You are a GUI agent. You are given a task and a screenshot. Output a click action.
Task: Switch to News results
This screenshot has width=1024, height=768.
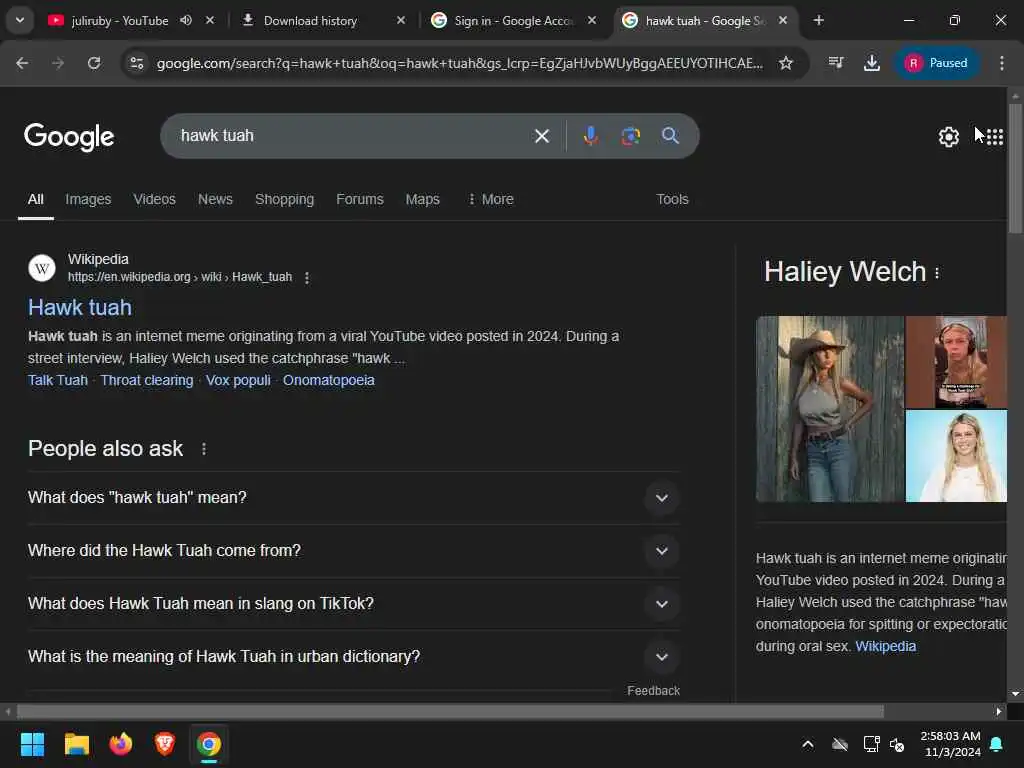215,199
